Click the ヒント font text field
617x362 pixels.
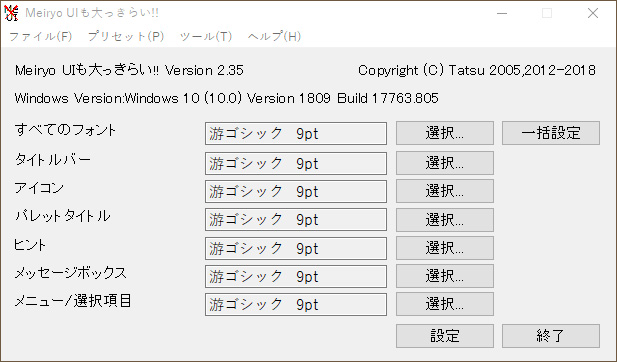tap(296, 248)
